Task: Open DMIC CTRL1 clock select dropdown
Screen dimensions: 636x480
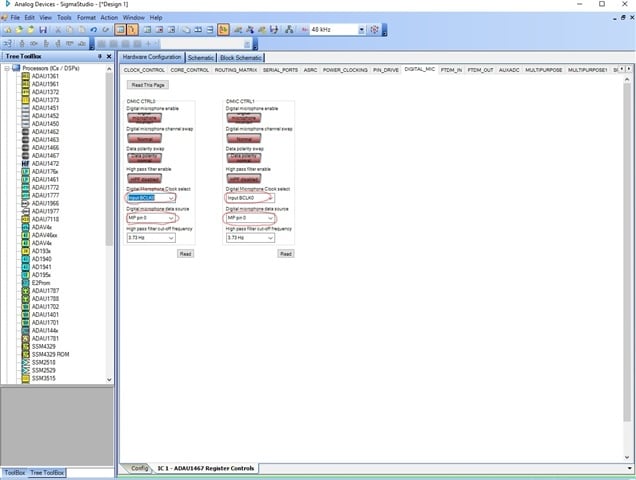Action: coord(250,198)
